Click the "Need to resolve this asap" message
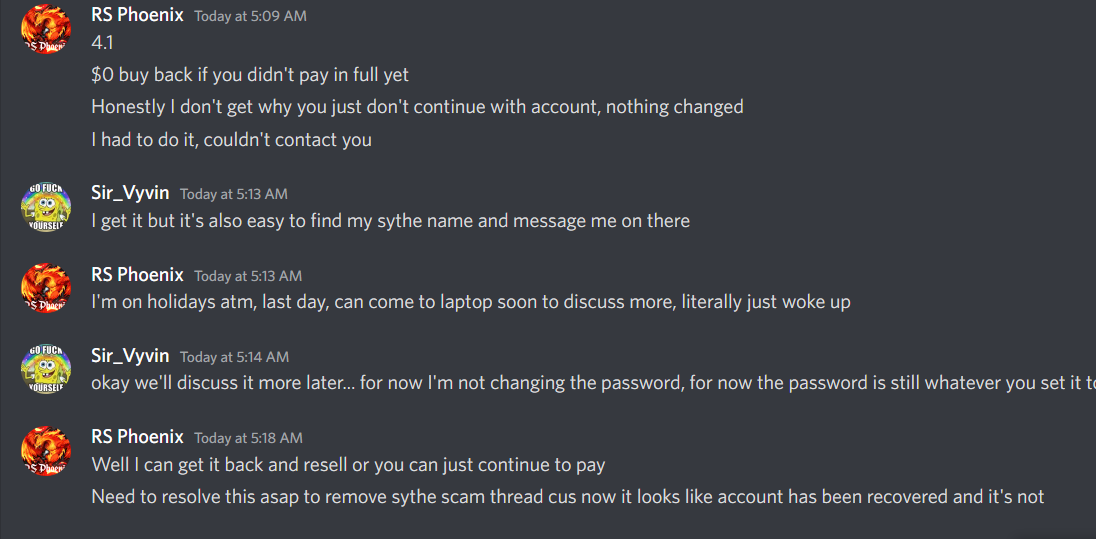The height and width of the screenshot is (539, 1096). (567, 497)
